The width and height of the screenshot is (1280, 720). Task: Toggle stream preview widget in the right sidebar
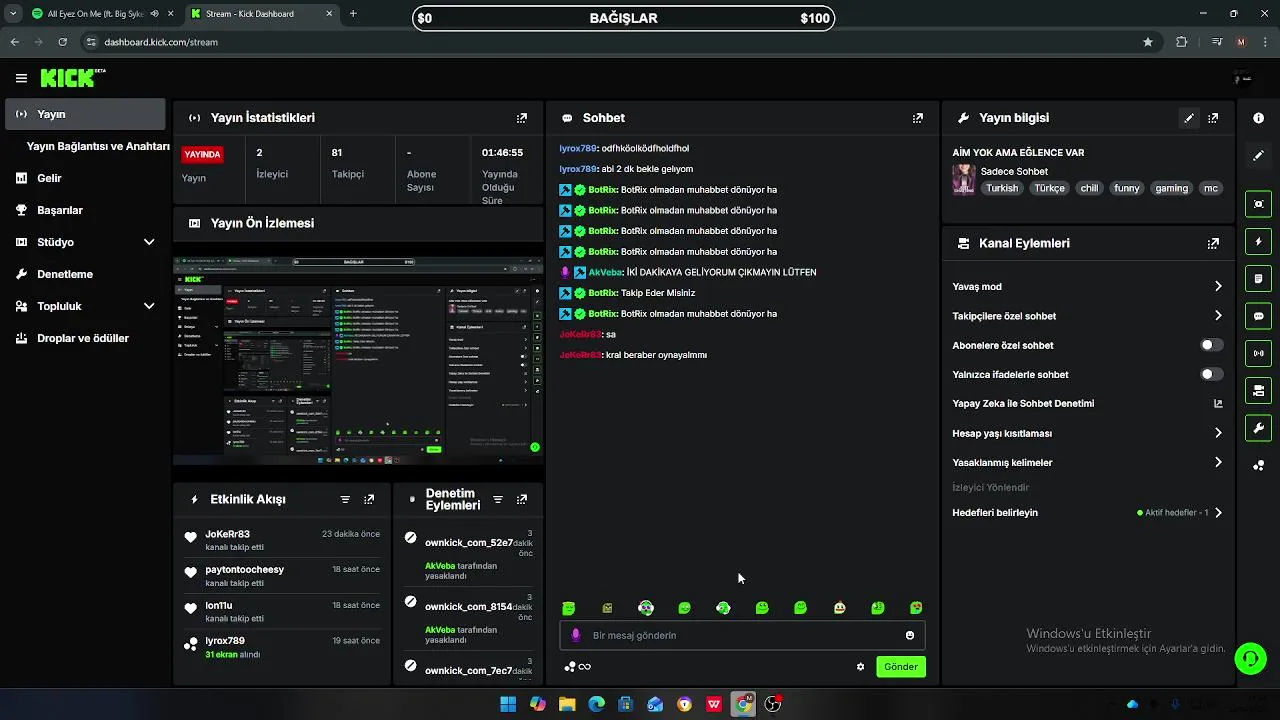coord(1258,204)
